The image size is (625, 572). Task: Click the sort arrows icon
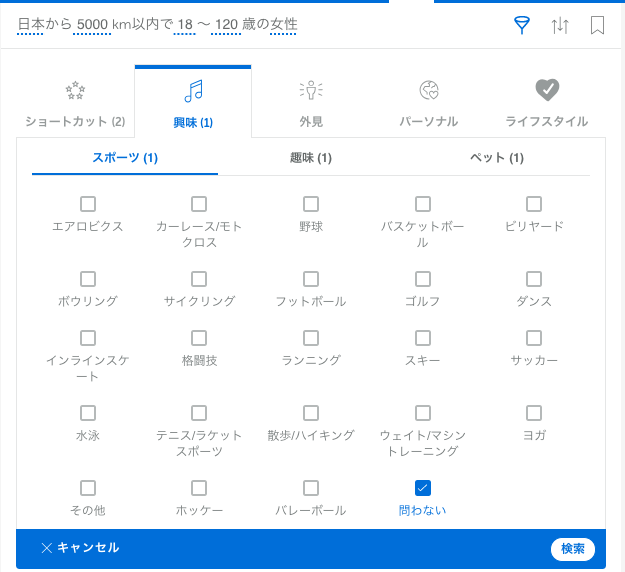point(559,26)
